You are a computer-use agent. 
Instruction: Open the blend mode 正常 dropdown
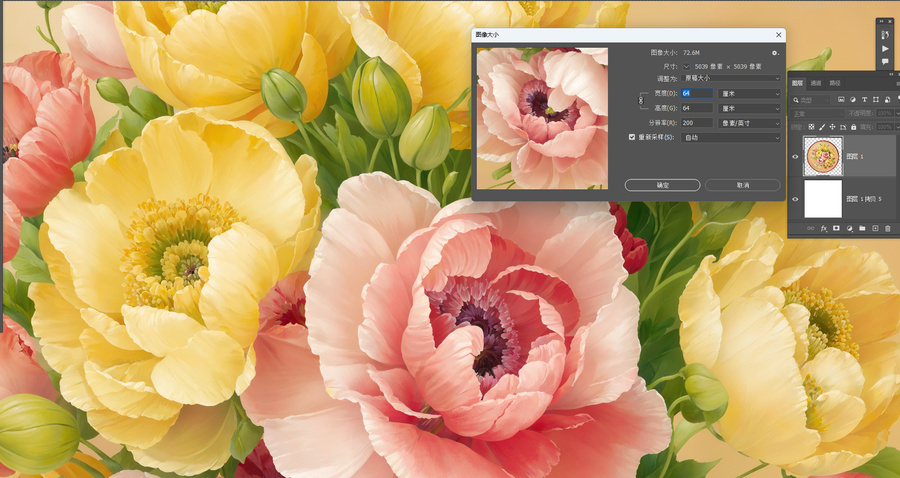tap(817, 114)
